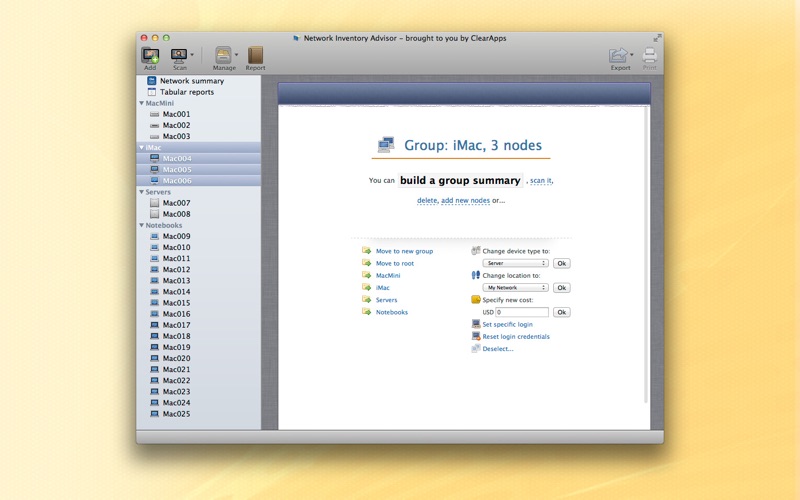Viewport: 800px width, 500px height.
Task: Confirm location with its Ok button
Action: 561,288
